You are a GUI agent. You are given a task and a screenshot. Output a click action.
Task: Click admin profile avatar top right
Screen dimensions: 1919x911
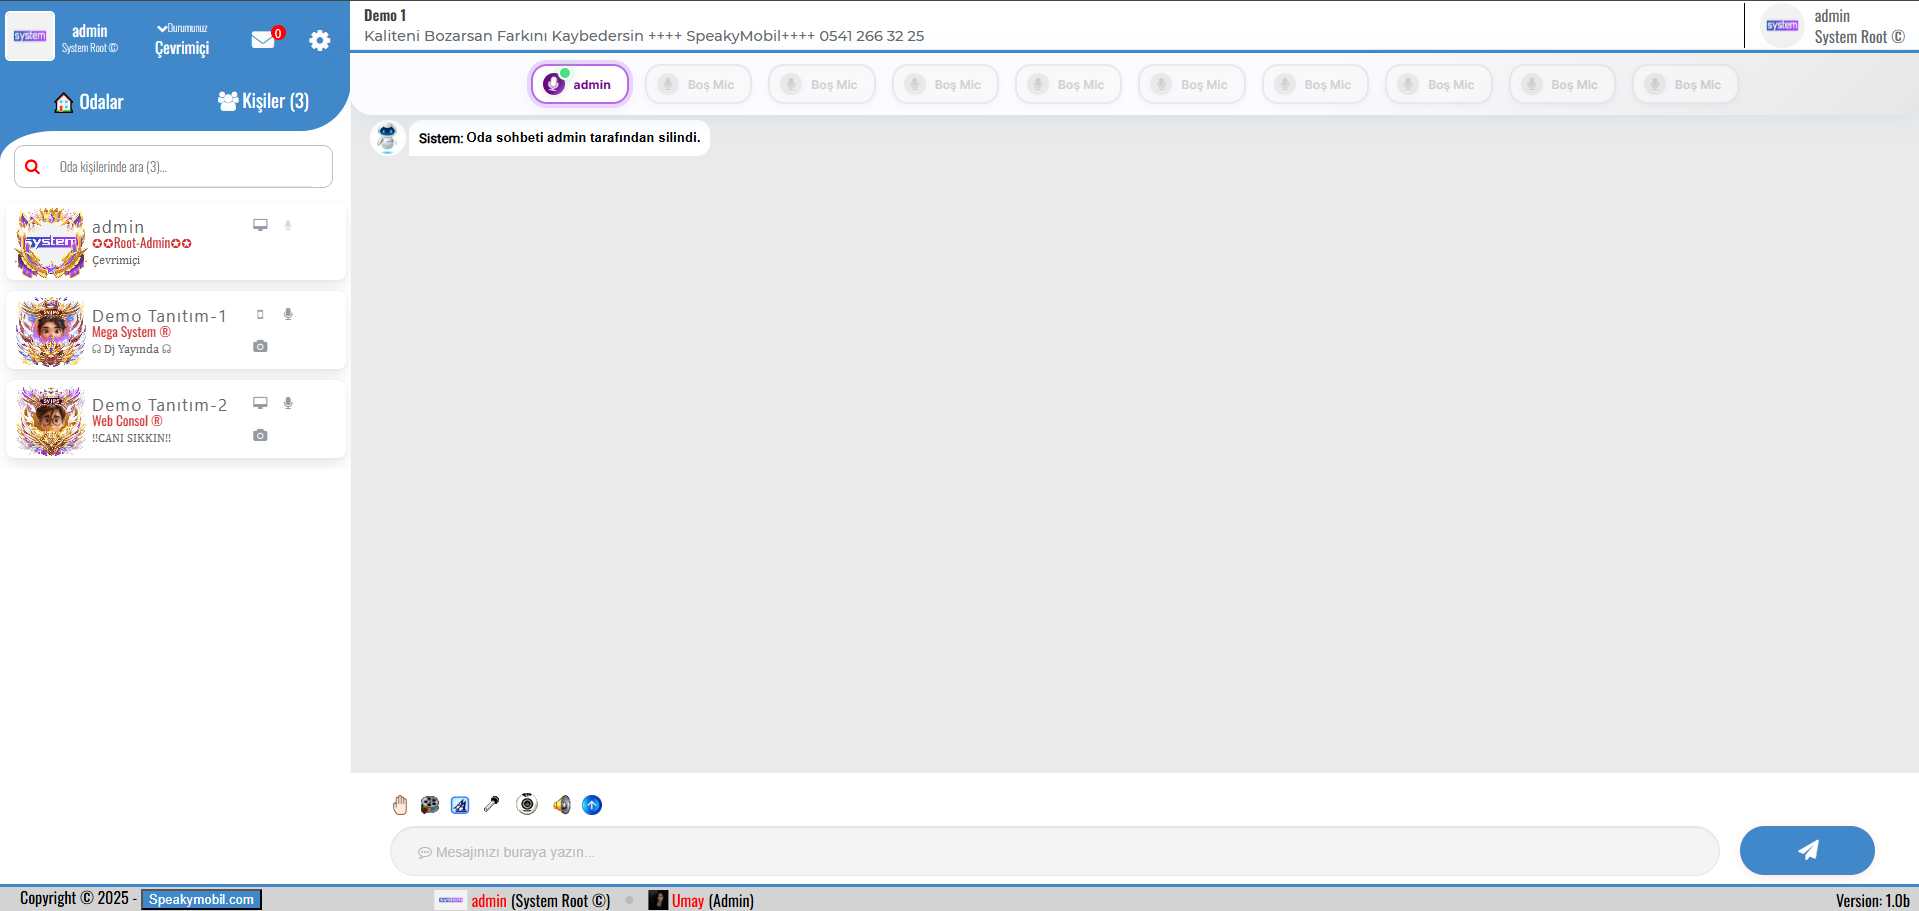point(1782,26)
